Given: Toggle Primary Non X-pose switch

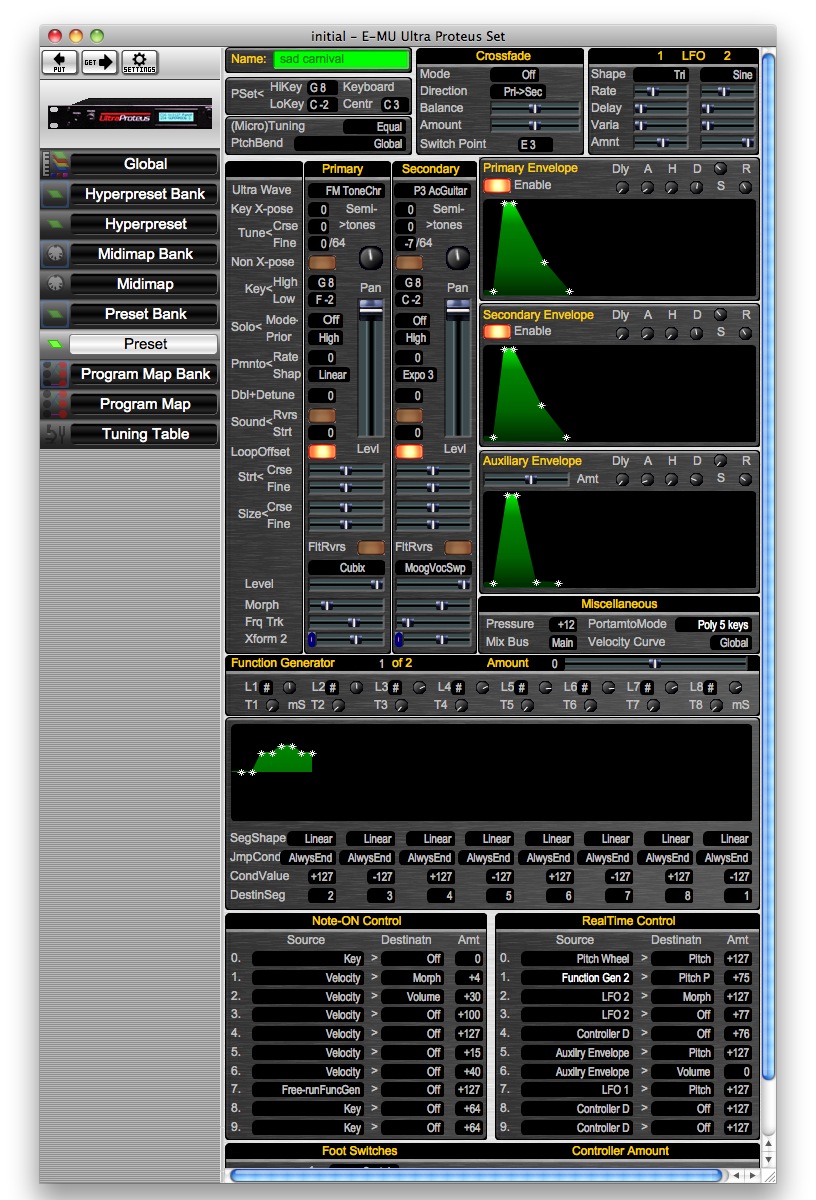Looking at the screenshot, I should [322, 262].
